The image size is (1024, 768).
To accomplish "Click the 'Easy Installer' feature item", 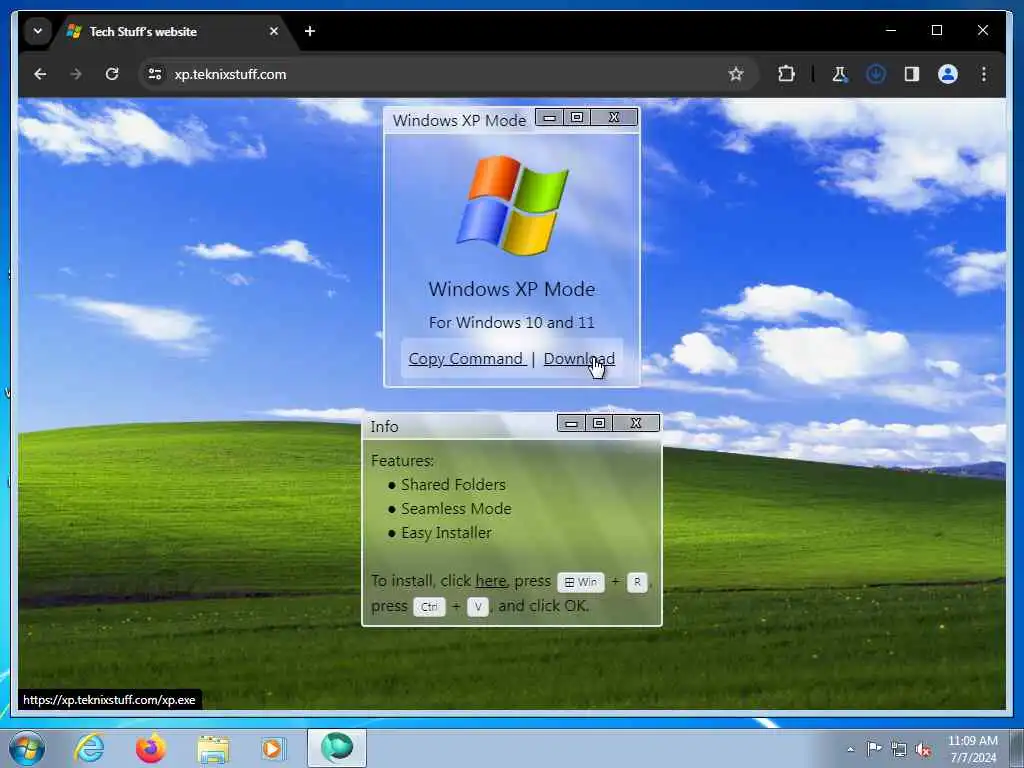I will [x=446, y=533].
